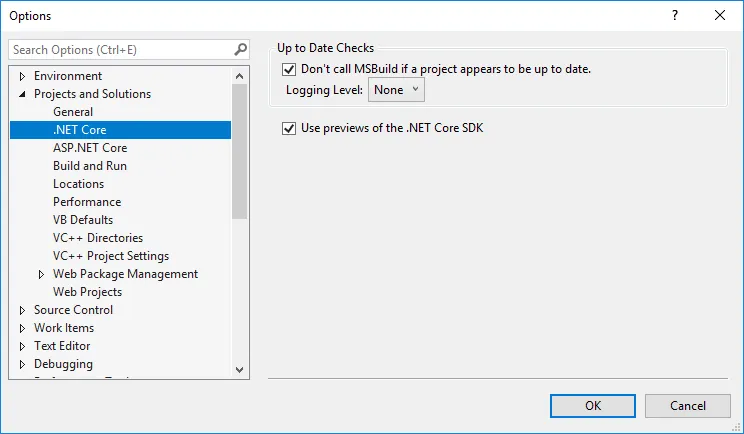Expand the Web Package Management node
744x434 pixels.
[x=42, y=274]
